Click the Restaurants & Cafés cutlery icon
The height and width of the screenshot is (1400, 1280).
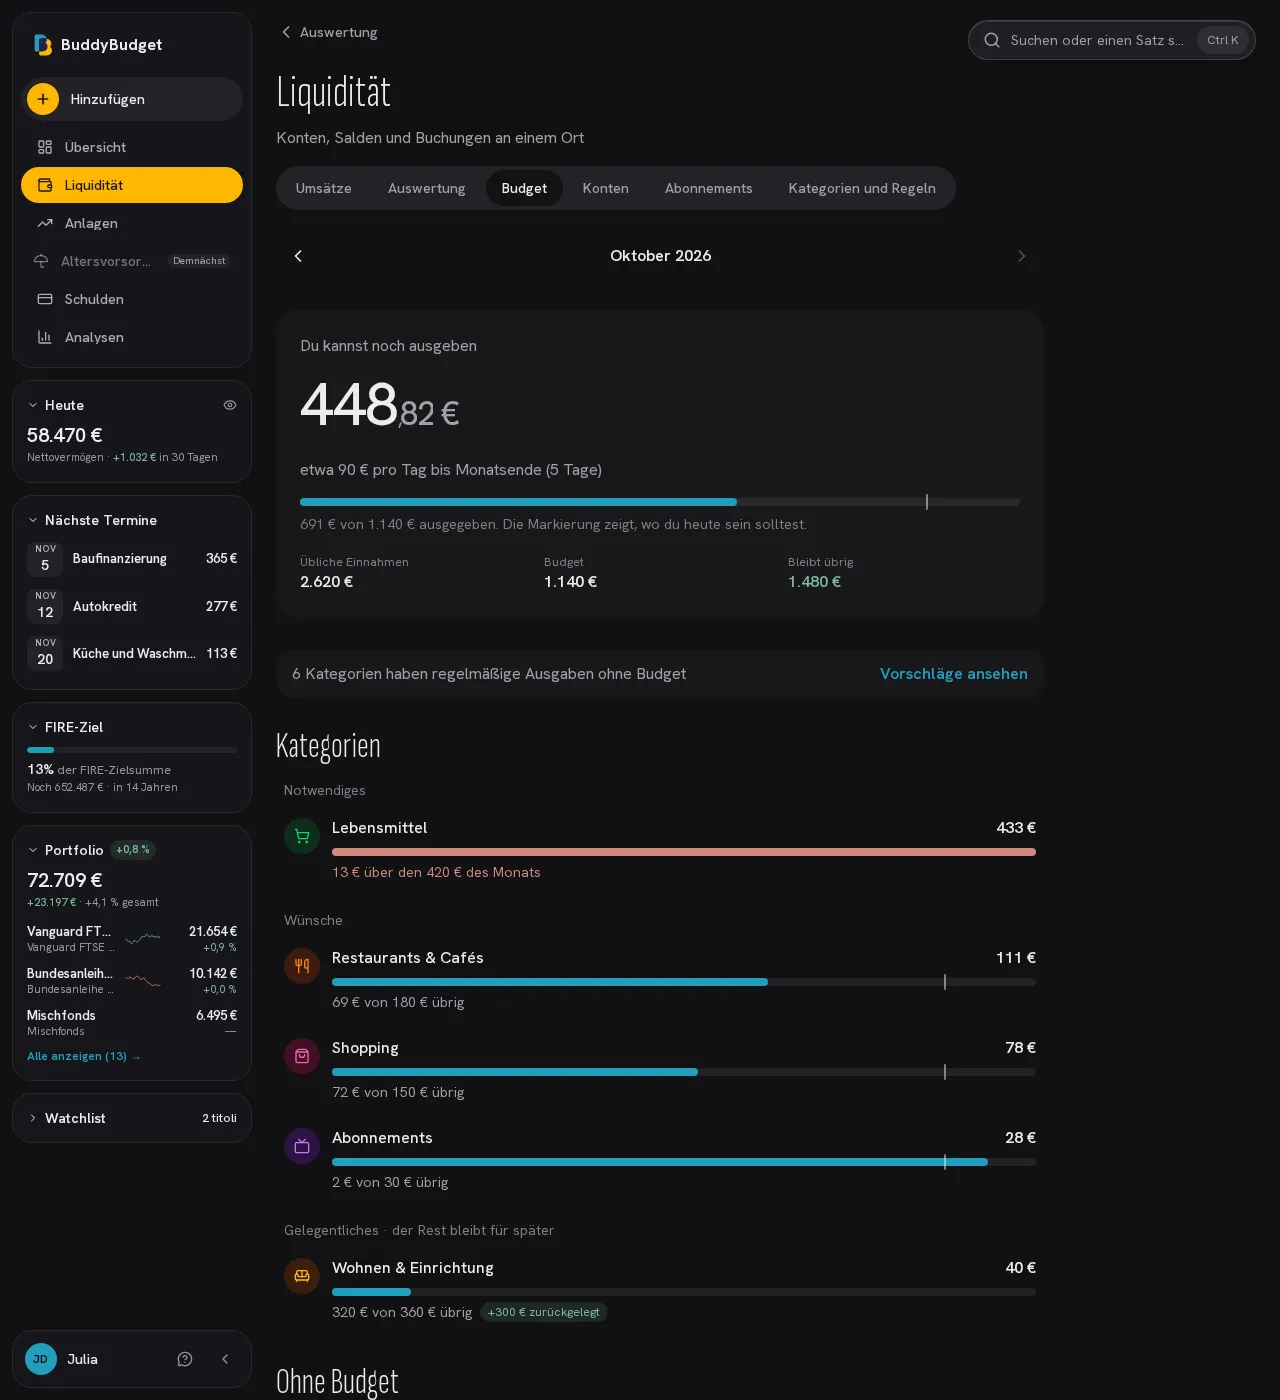302,966
